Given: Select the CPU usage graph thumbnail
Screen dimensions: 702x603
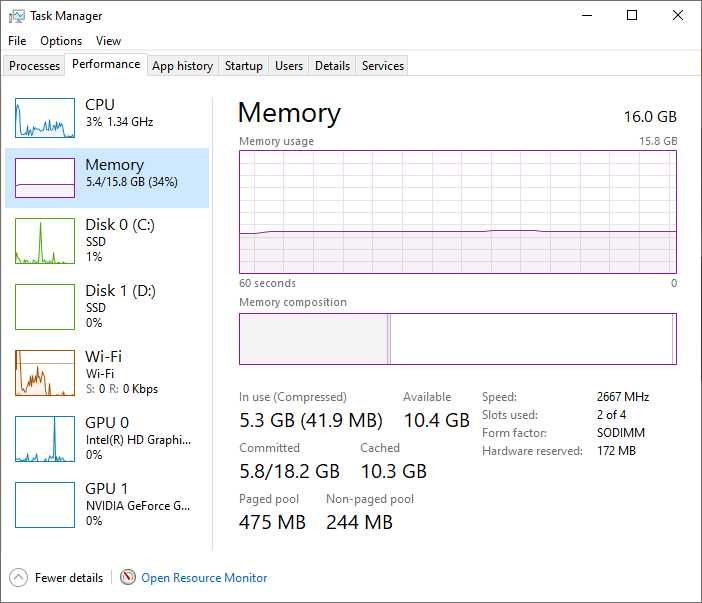Looking at the screenshot, I should point(45,118).
